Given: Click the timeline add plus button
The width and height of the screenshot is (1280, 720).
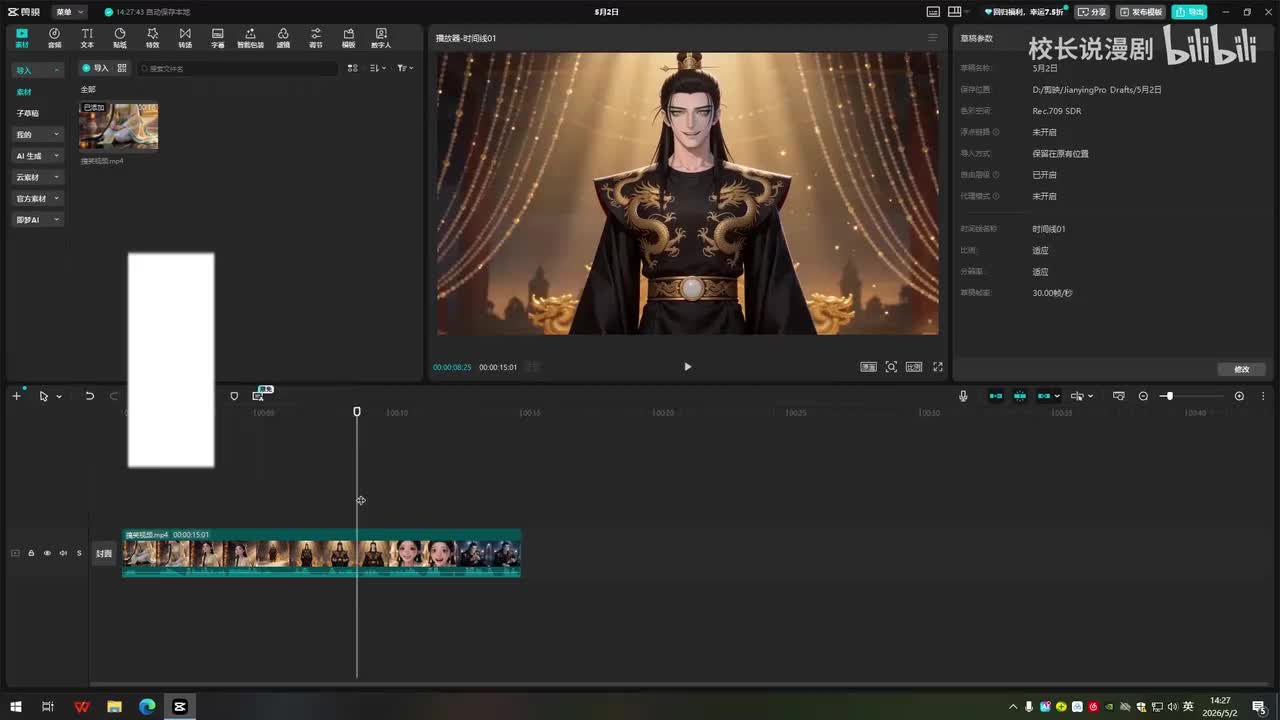Looking at the screenshot, I should 16,396.
